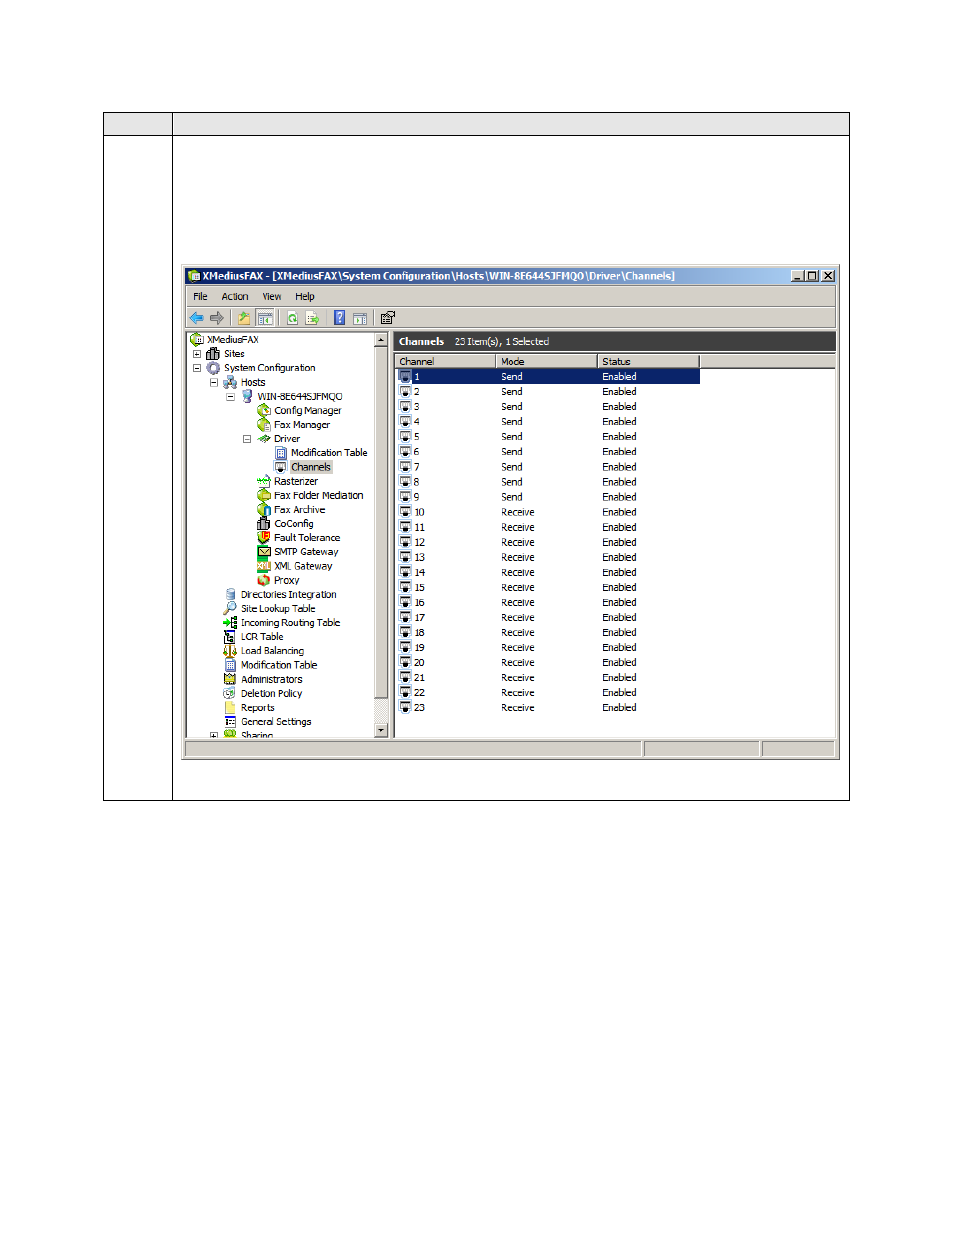
Task: Click the Rasterizer icon in tree
Action: point(264,481)
